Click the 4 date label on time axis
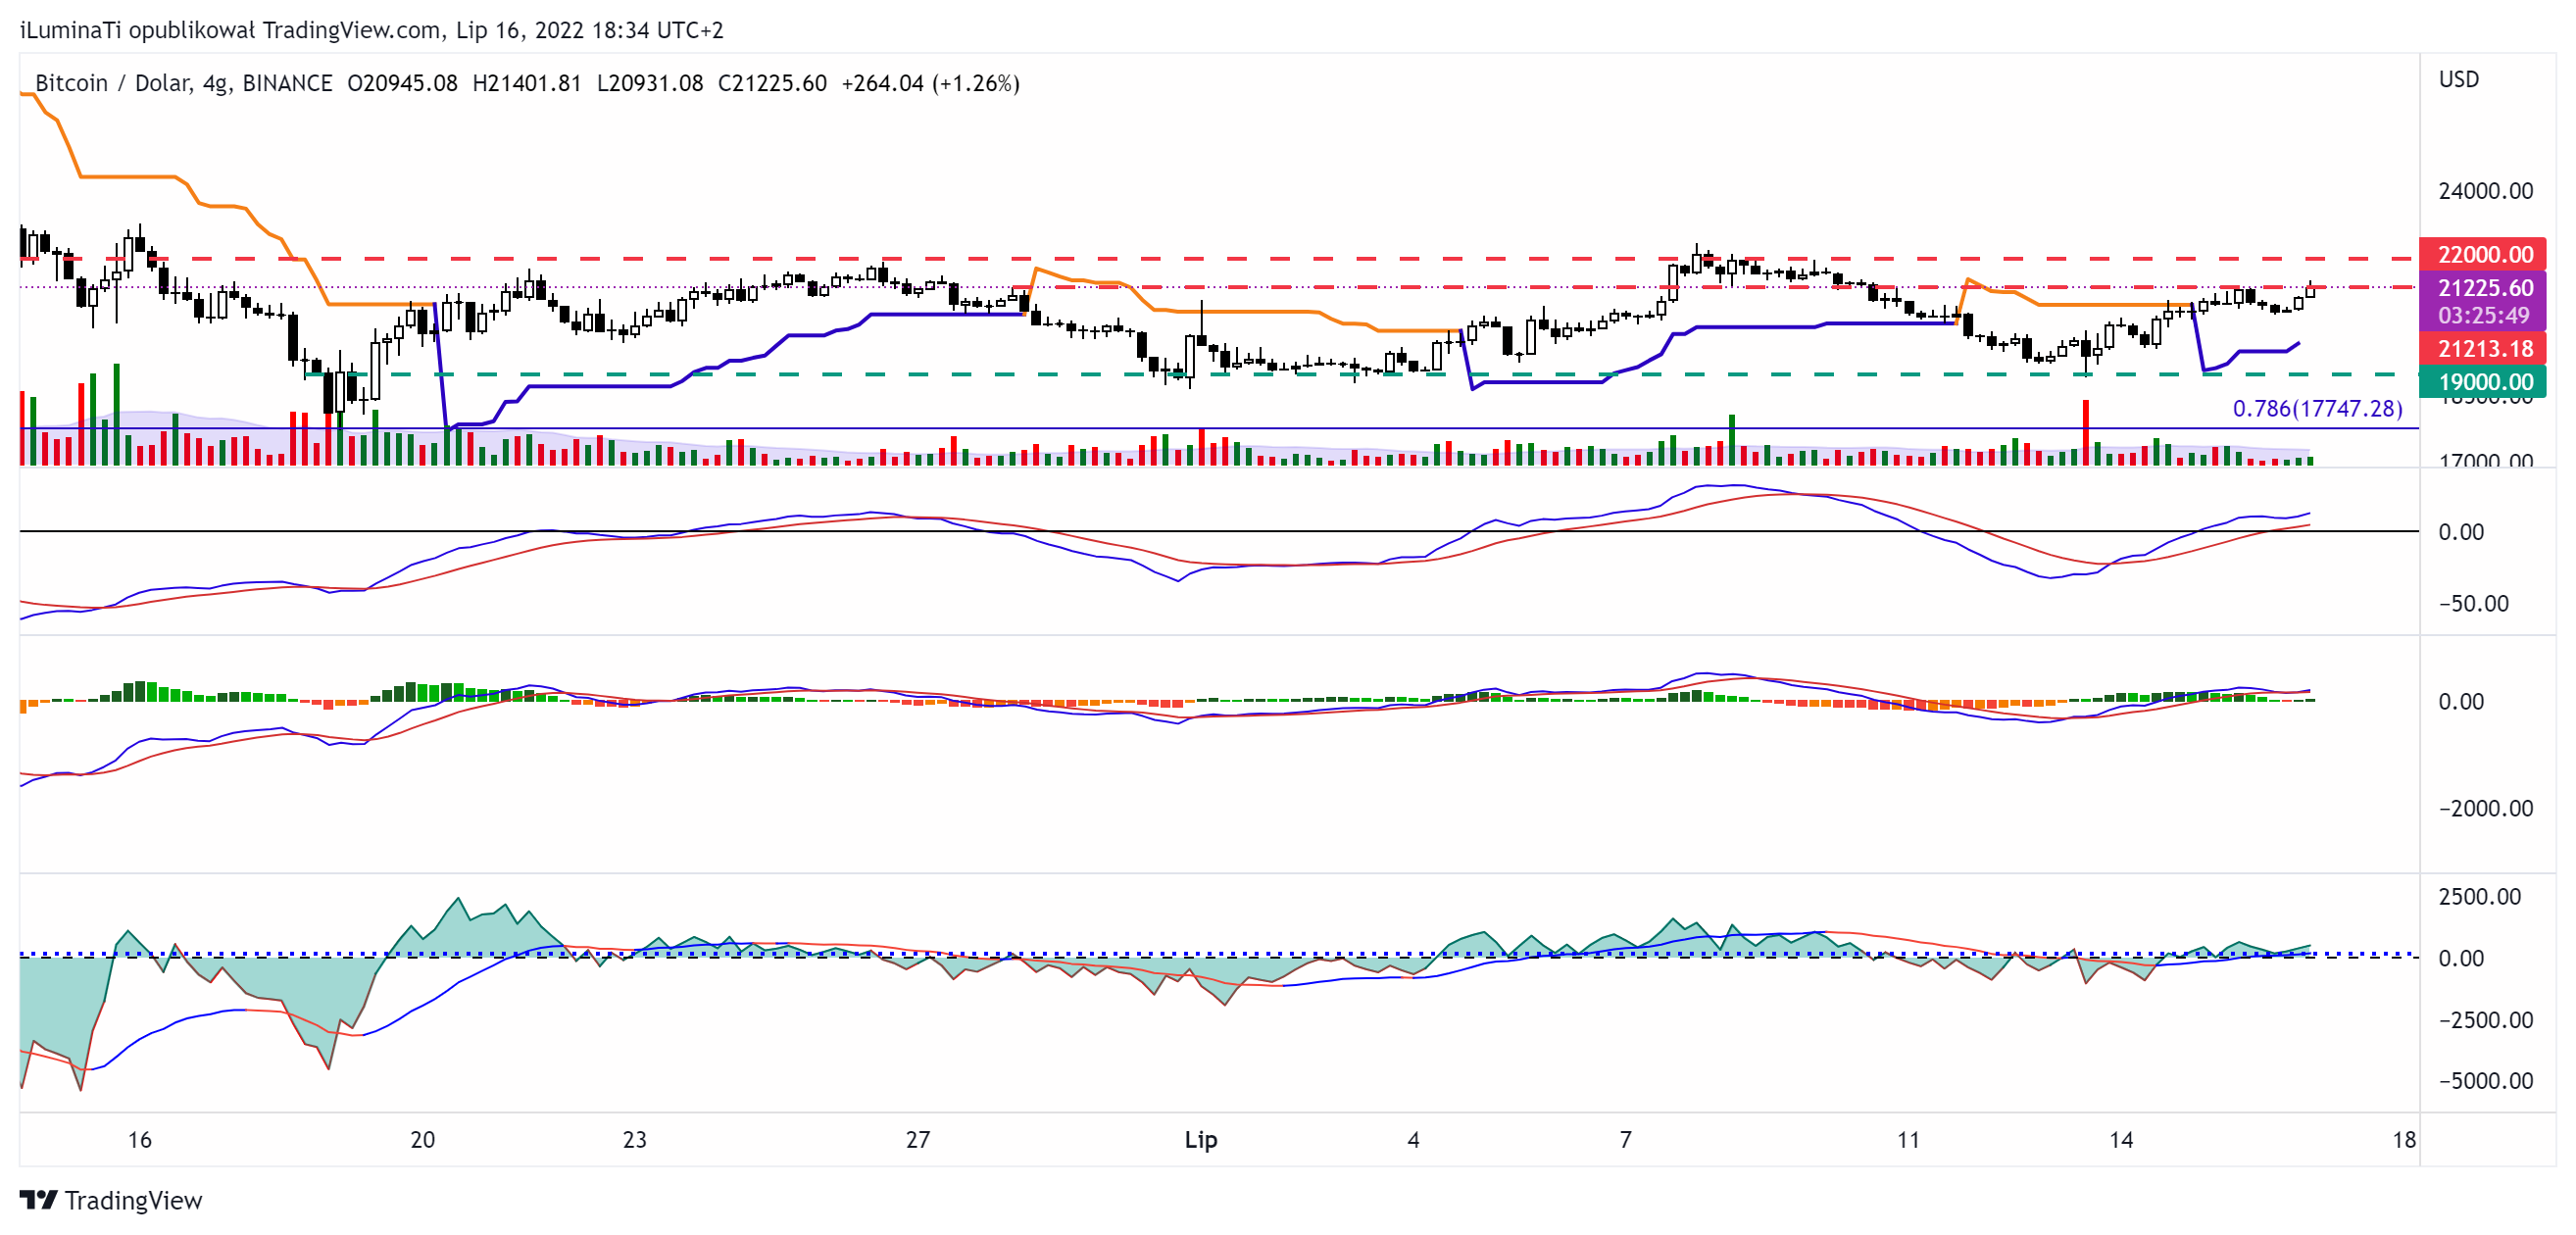Screen dimensions: 2576x1235 pos(1413,1139)
